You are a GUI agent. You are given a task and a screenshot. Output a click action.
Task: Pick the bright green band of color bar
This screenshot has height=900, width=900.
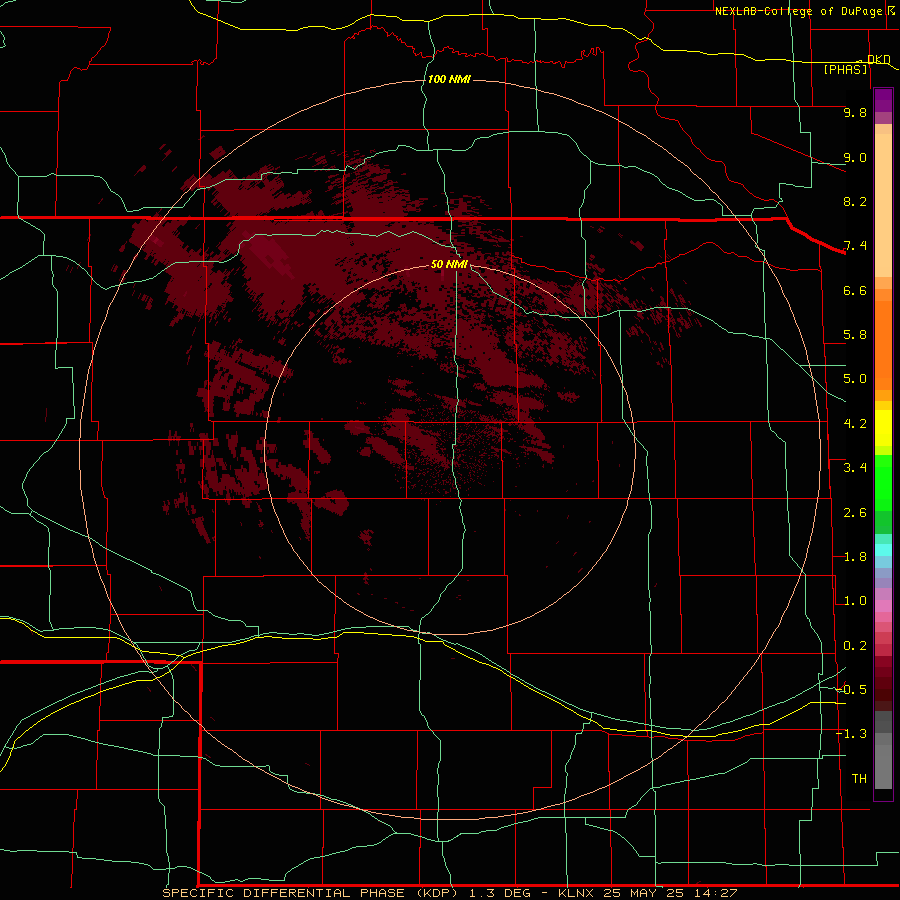883,483
